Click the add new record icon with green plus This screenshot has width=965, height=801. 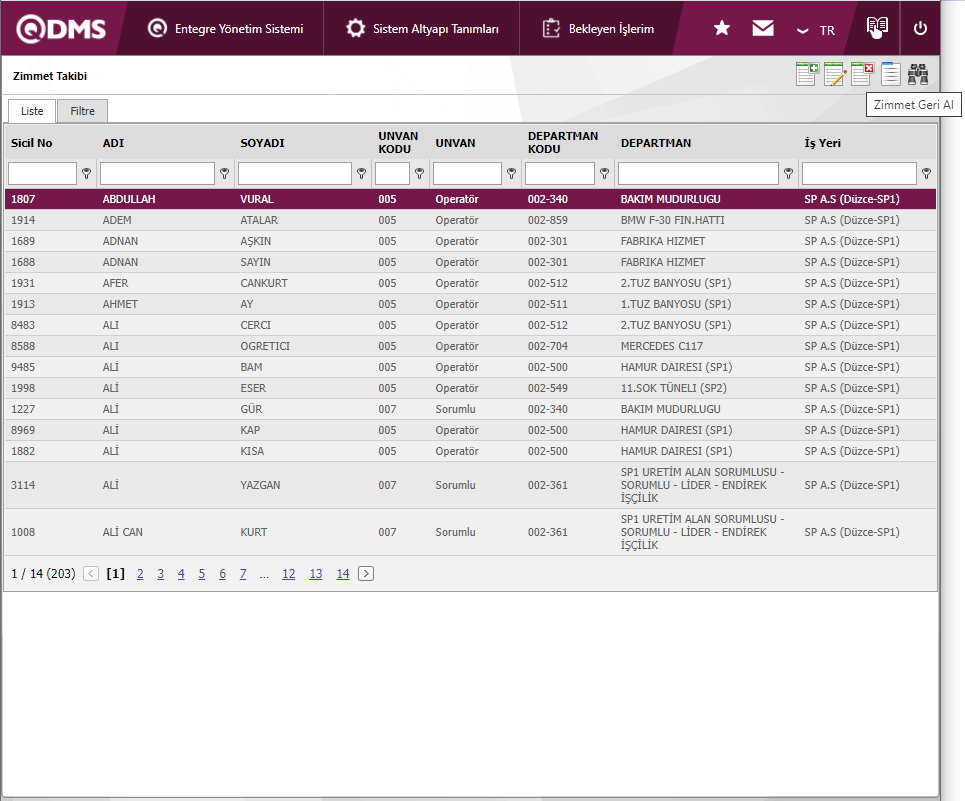[x=807, y=75]
